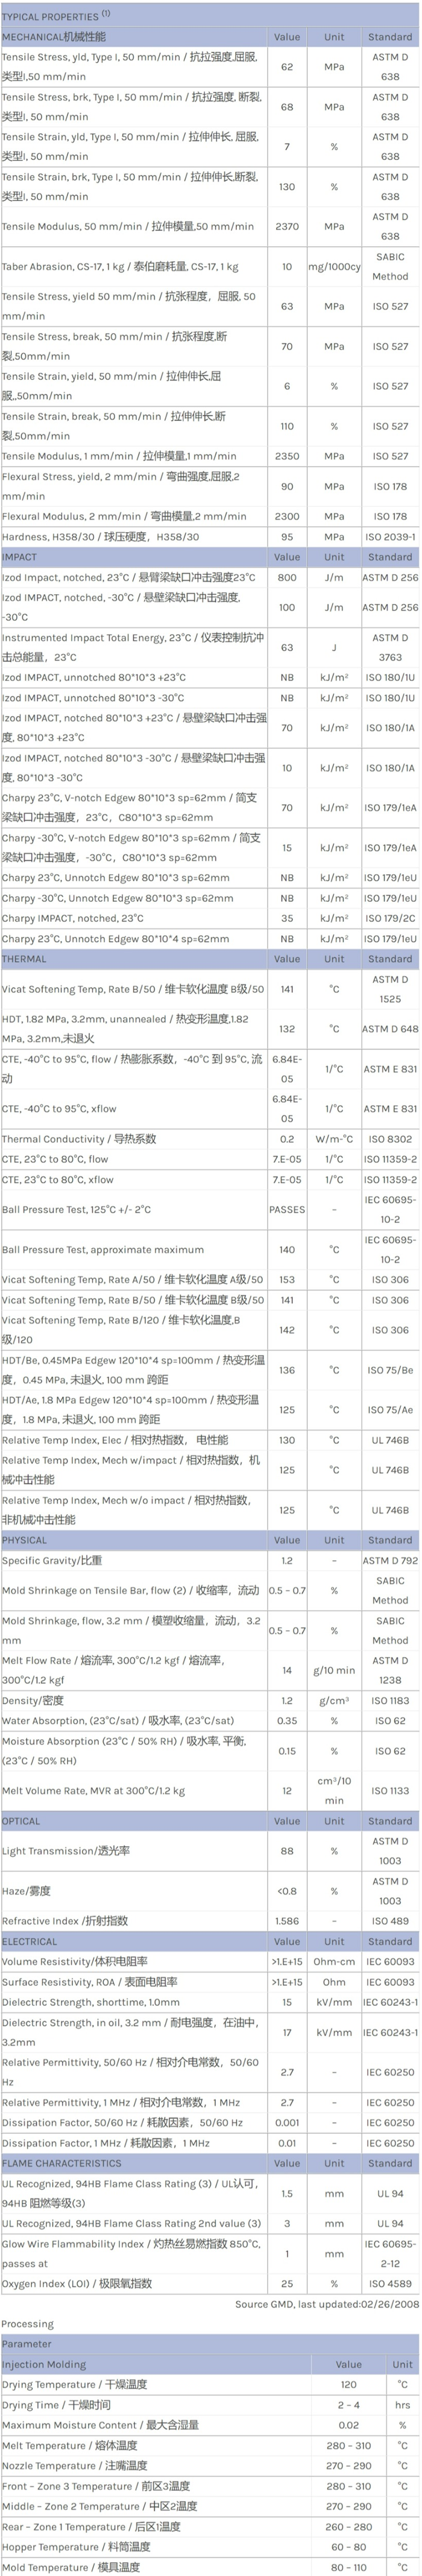Select the OPTICAL section header
This screenshot has height=2576, width=422.
point(23,1821)
